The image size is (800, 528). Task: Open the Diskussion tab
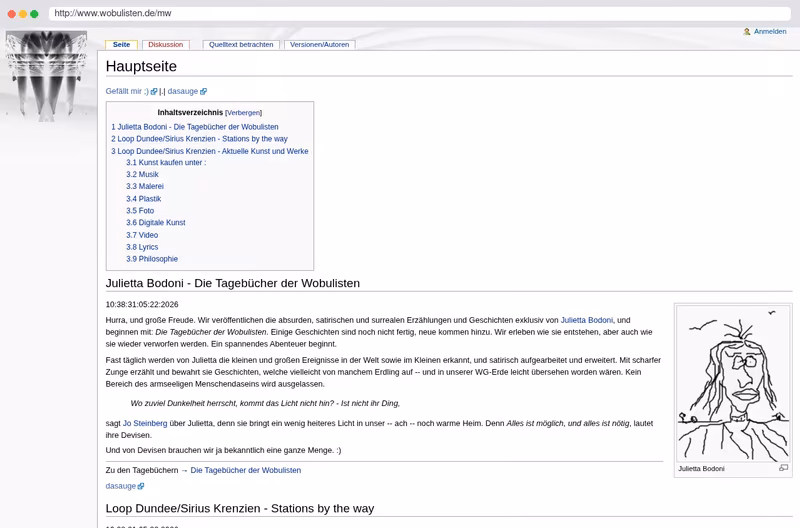(x=165, y=45)
